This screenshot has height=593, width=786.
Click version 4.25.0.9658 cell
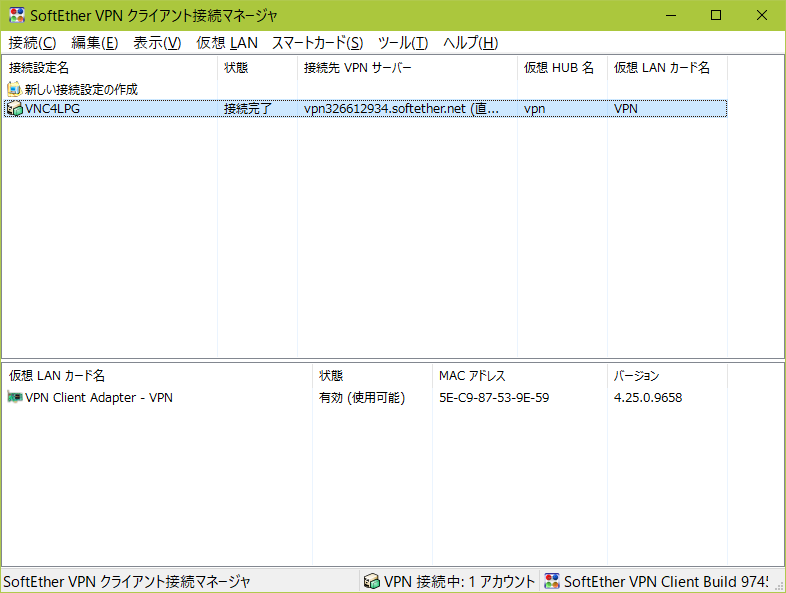pyautogui.click(x=648, y=398)
